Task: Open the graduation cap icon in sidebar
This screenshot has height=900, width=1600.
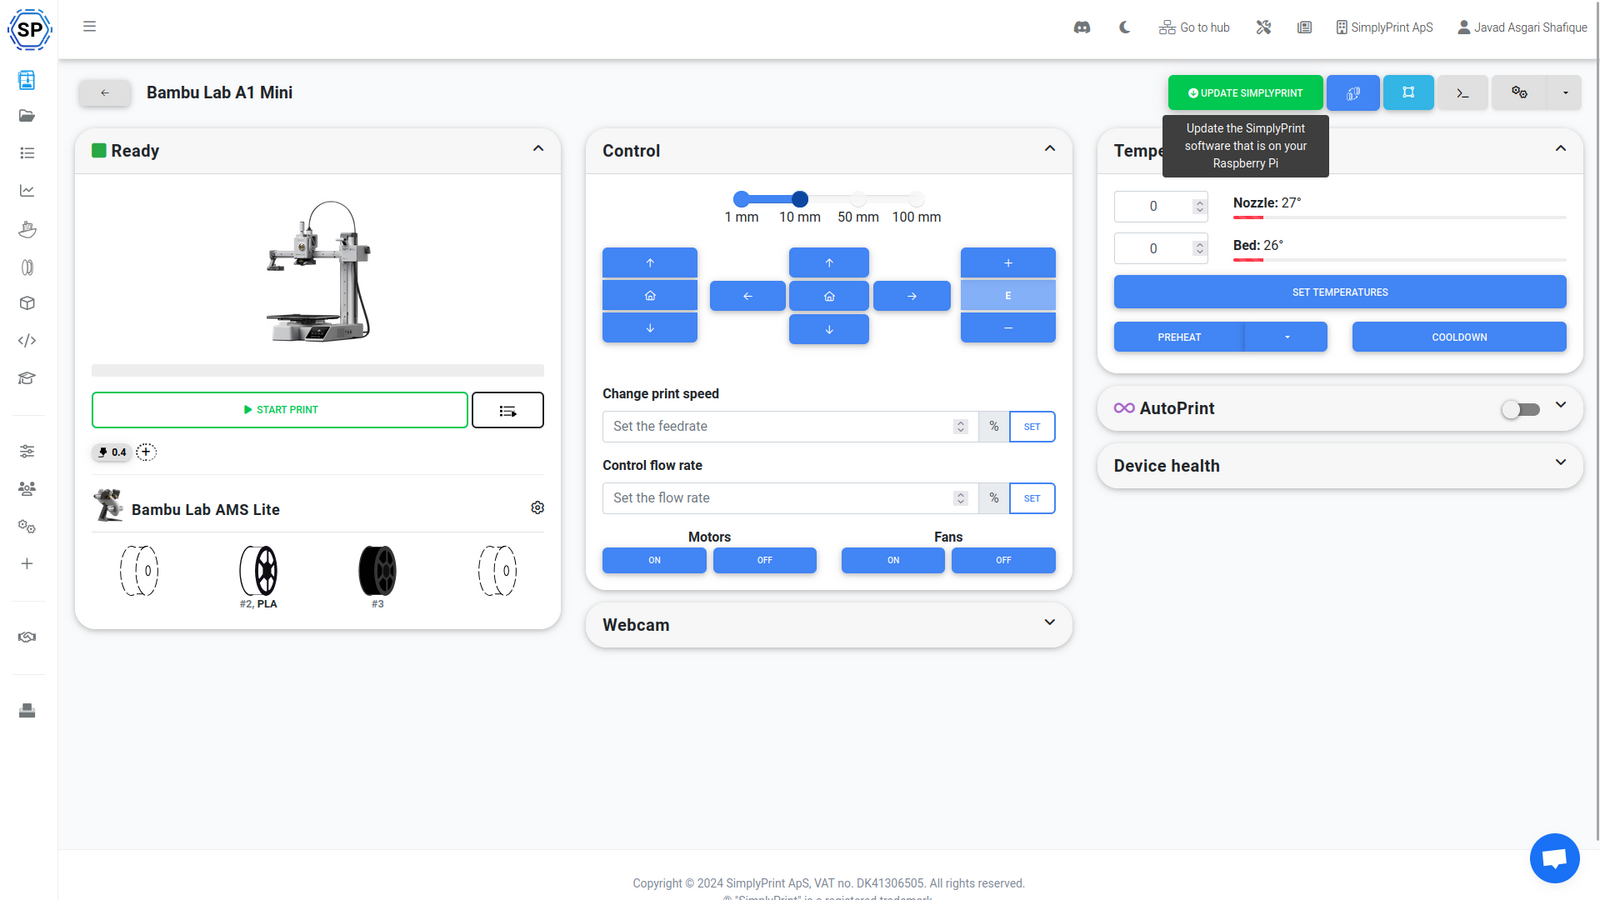Action: [x=27, y=378]
